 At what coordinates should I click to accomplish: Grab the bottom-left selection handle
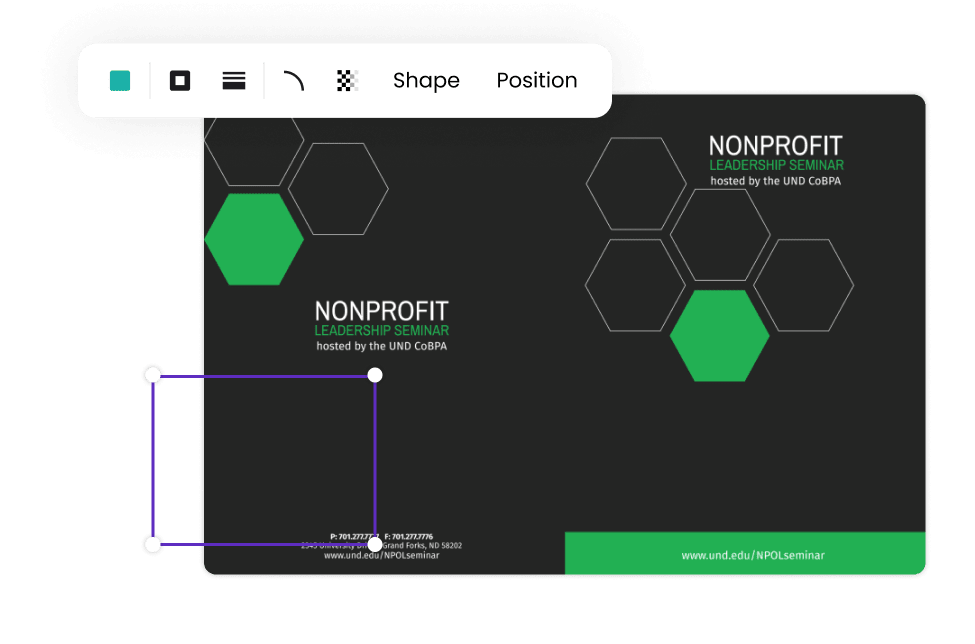pyautogui.click(x=153, y=545)
